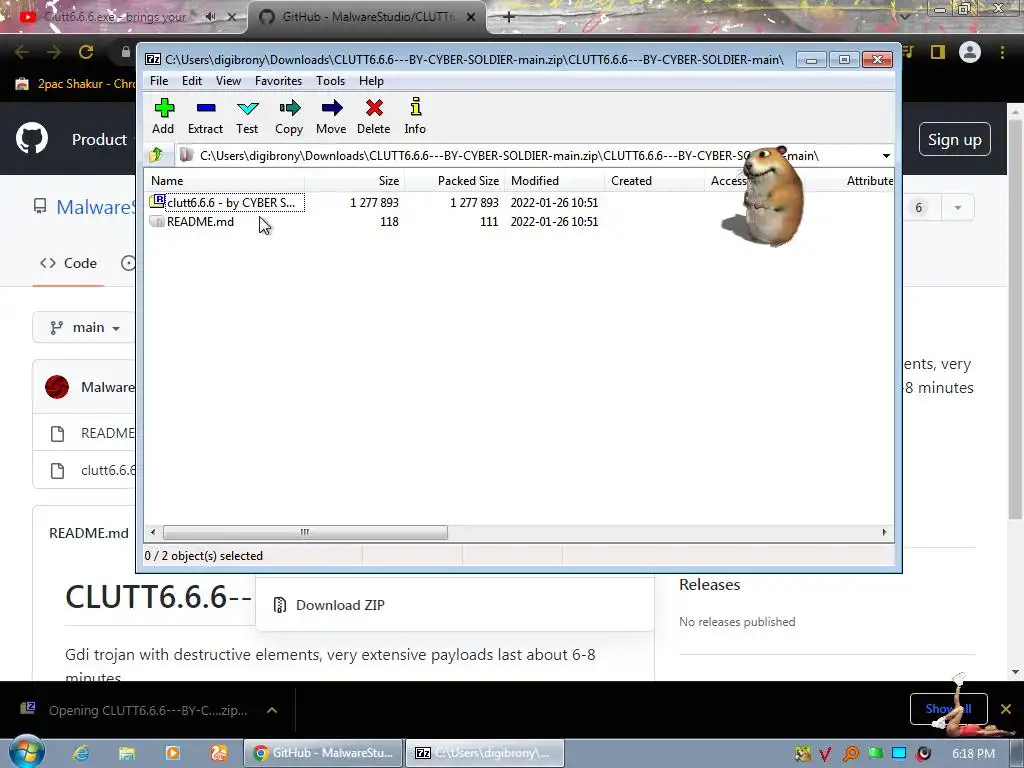1024x768 pixels.
Task: Switch to the Code tab on GitHub
Action: click(68, 263)
